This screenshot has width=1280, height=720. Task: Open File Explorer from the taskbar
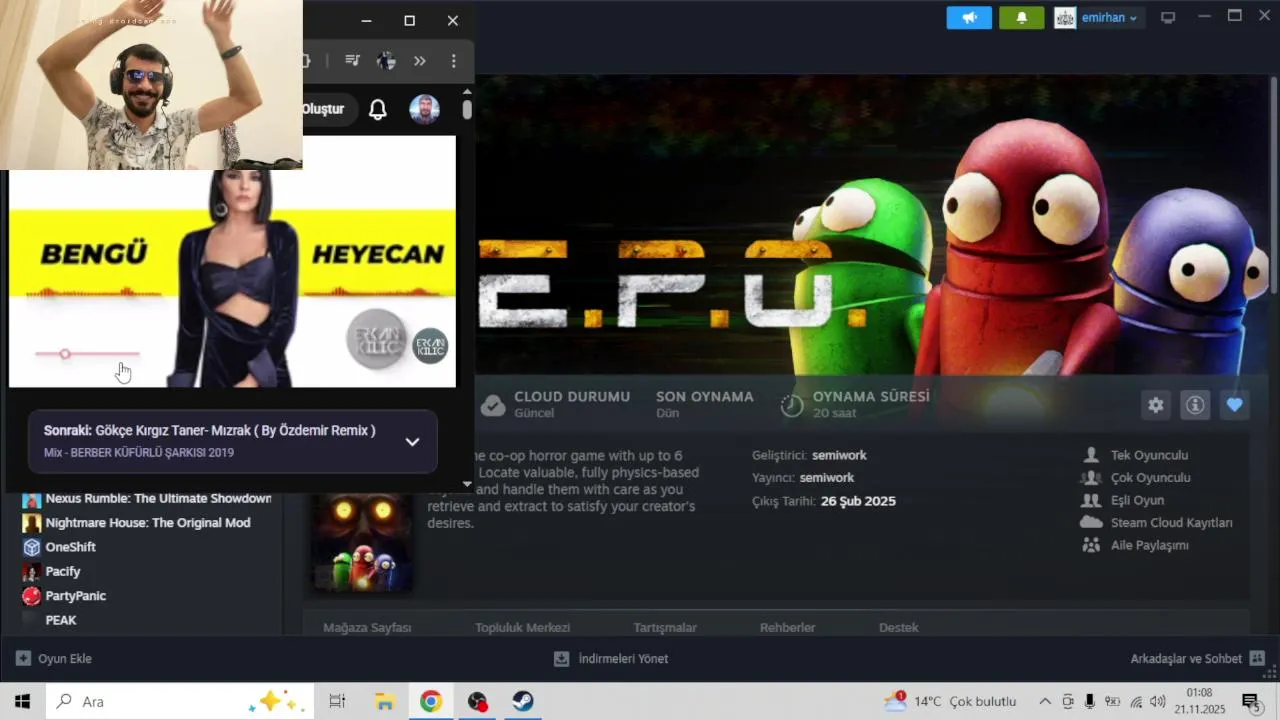click(x=385, y=701)
